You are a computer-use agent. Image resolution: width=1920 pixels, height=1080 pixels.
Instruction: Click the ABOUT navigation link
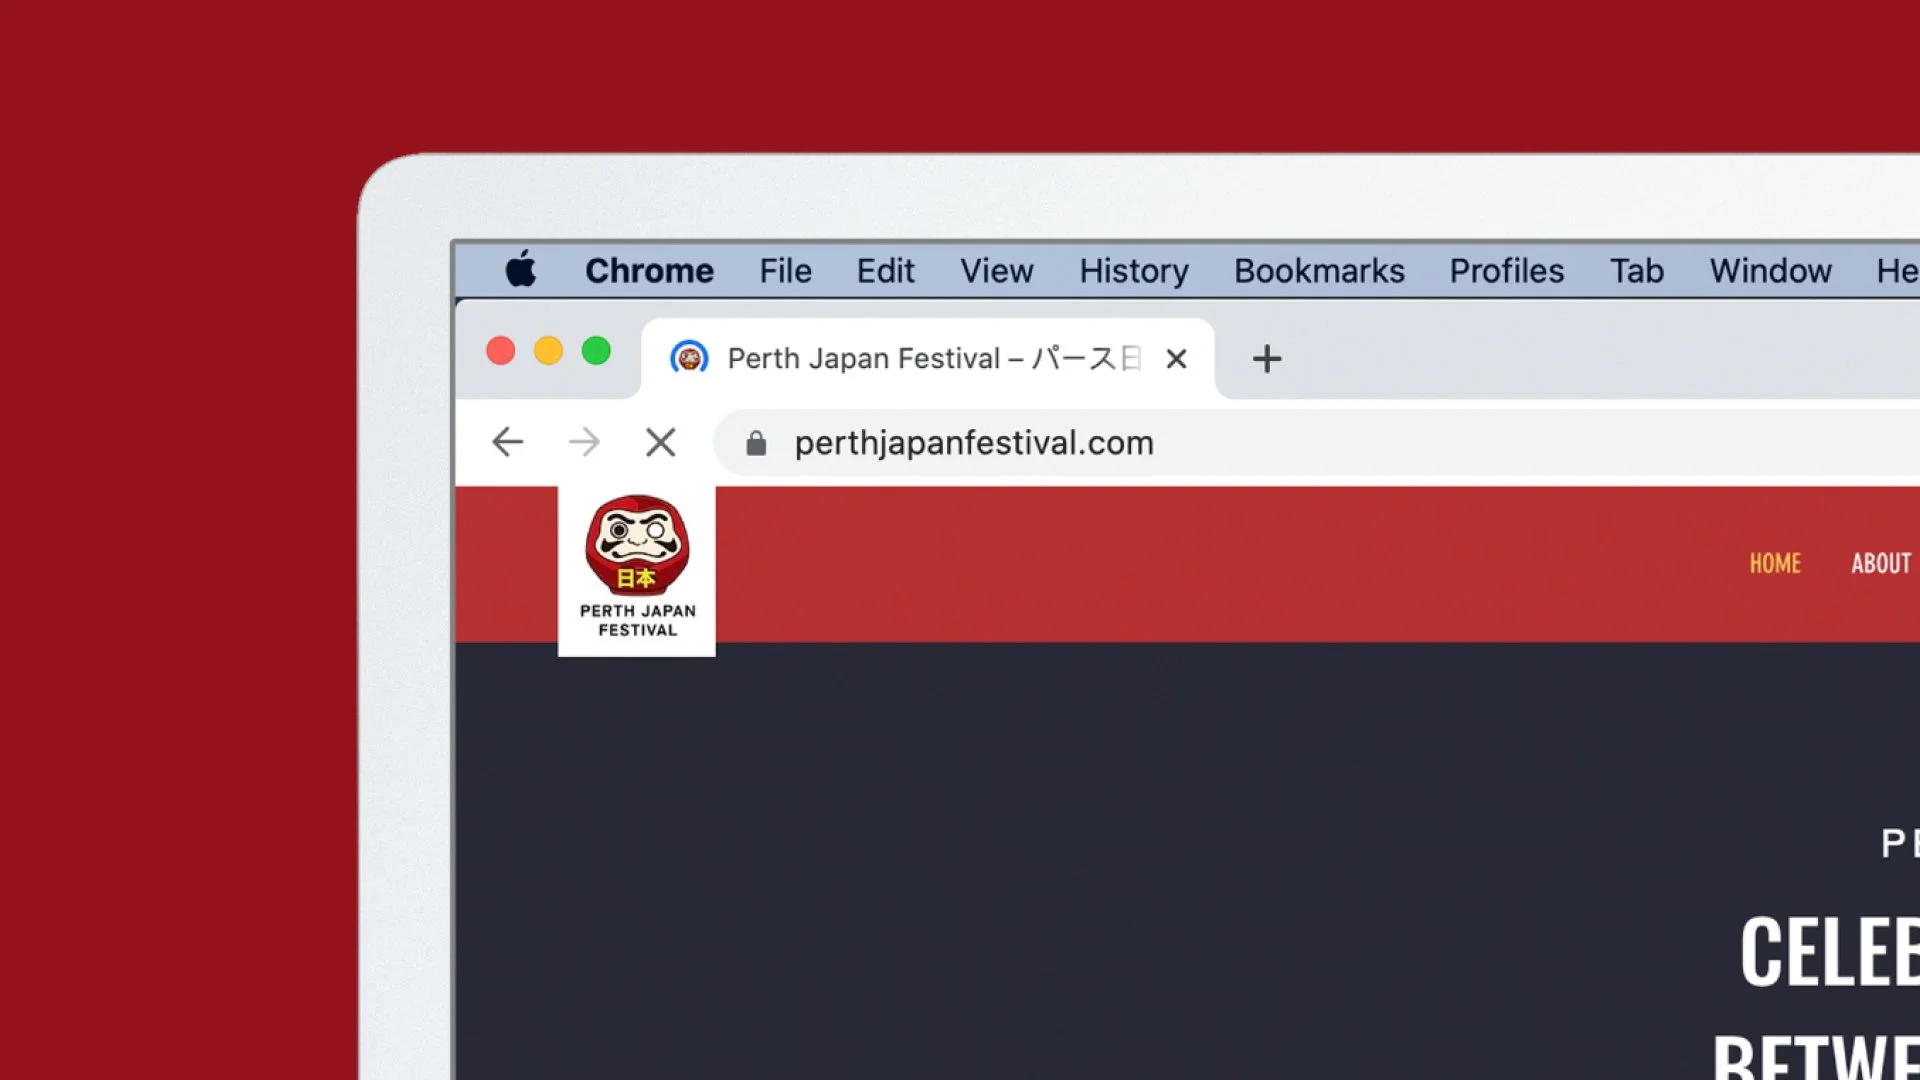click(1880, 563)
